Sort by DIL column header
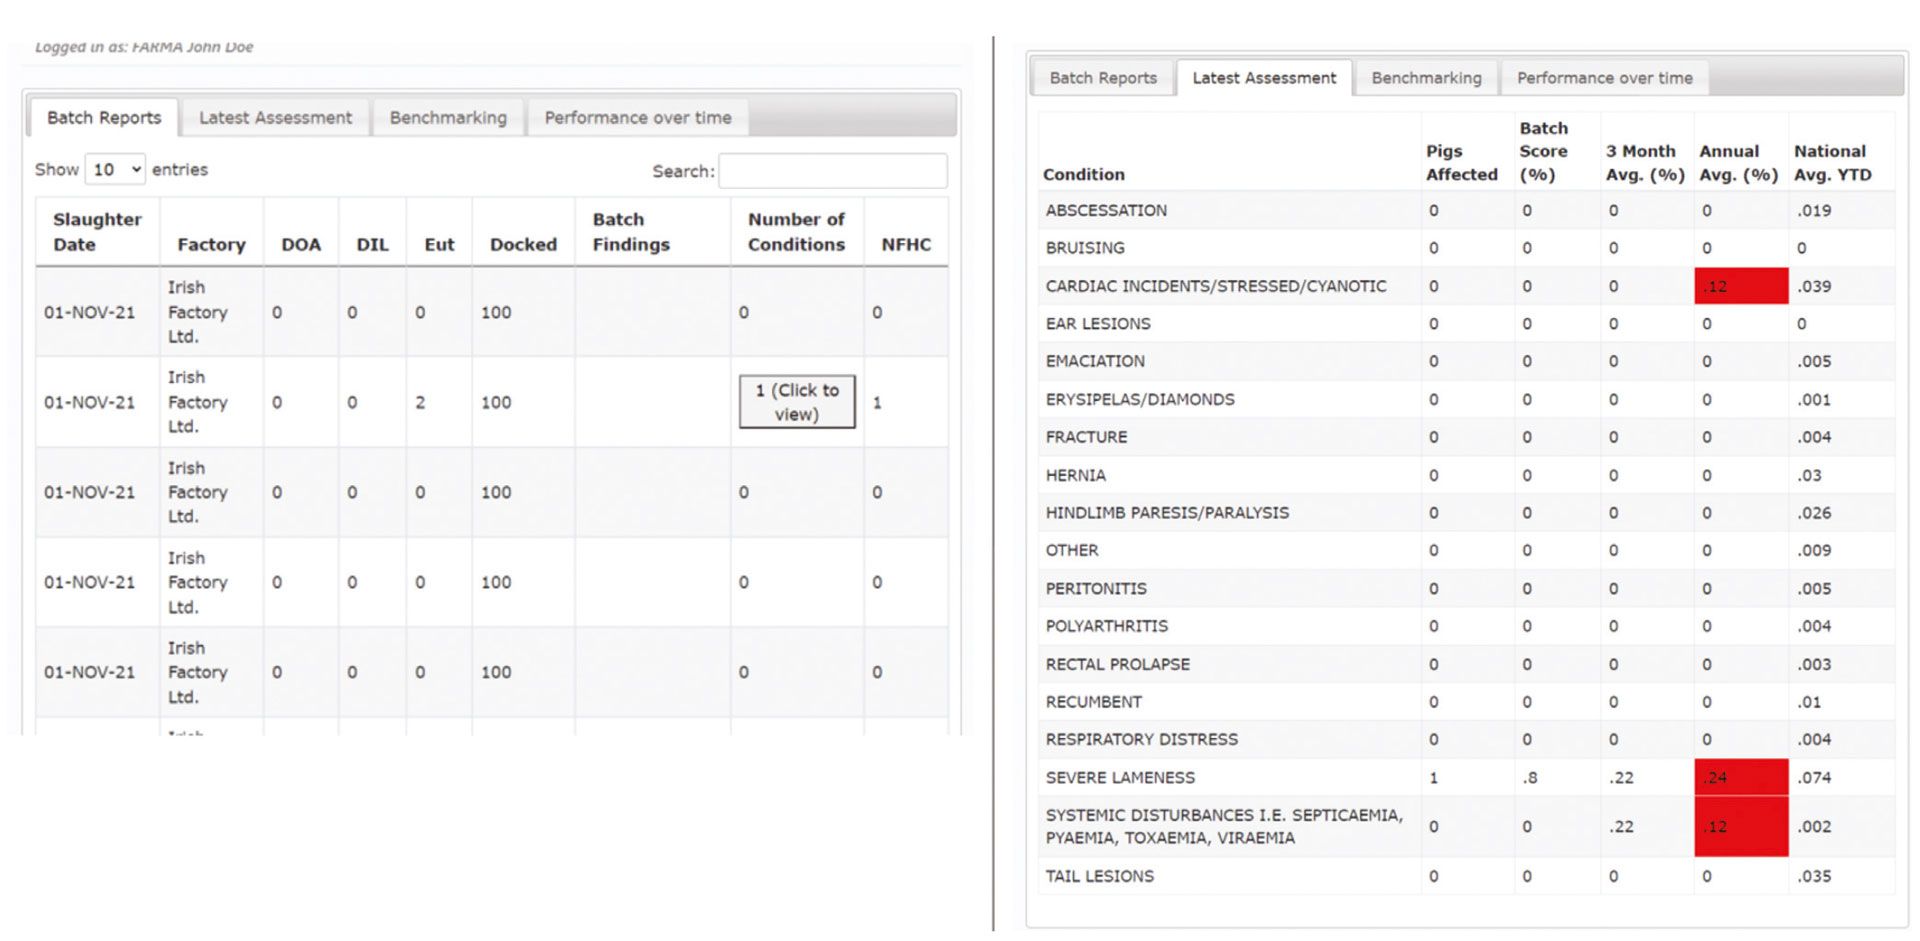The image size is (1920, 941). coord(372,232)
